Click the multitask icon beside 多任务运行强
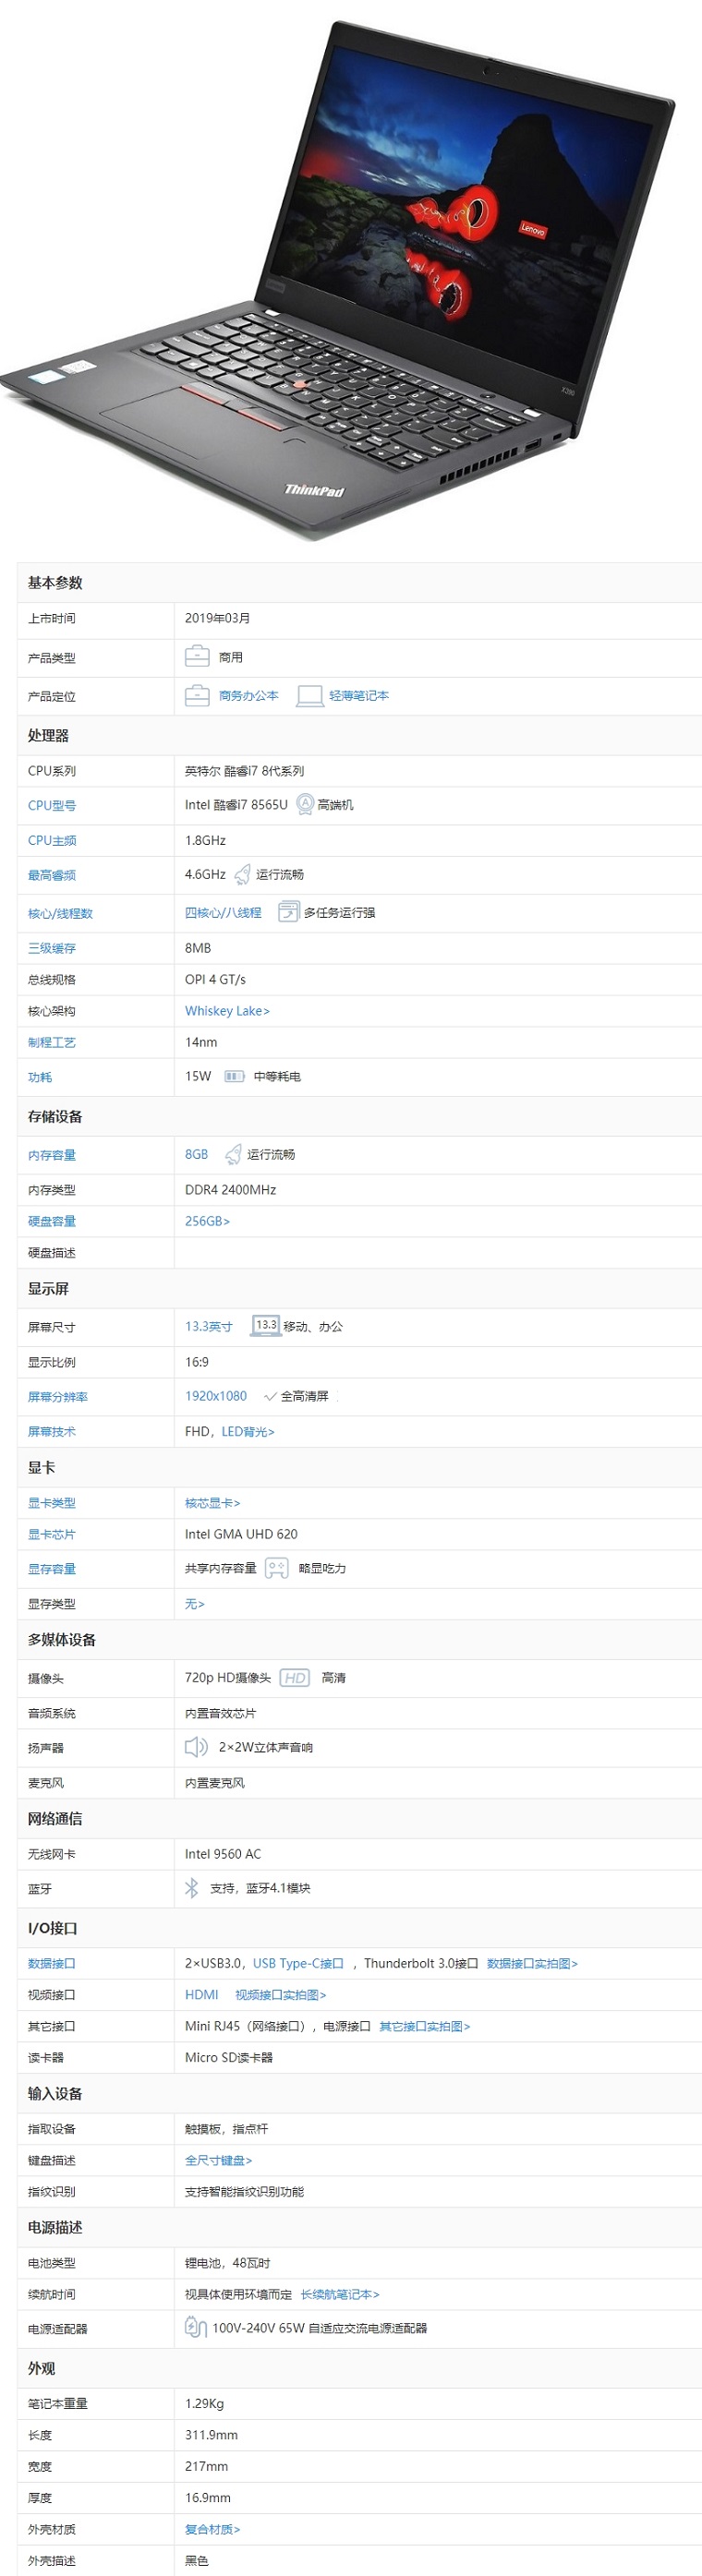Screen dimensions: 702x2576 pyautogui.click(x=288, y=912)
